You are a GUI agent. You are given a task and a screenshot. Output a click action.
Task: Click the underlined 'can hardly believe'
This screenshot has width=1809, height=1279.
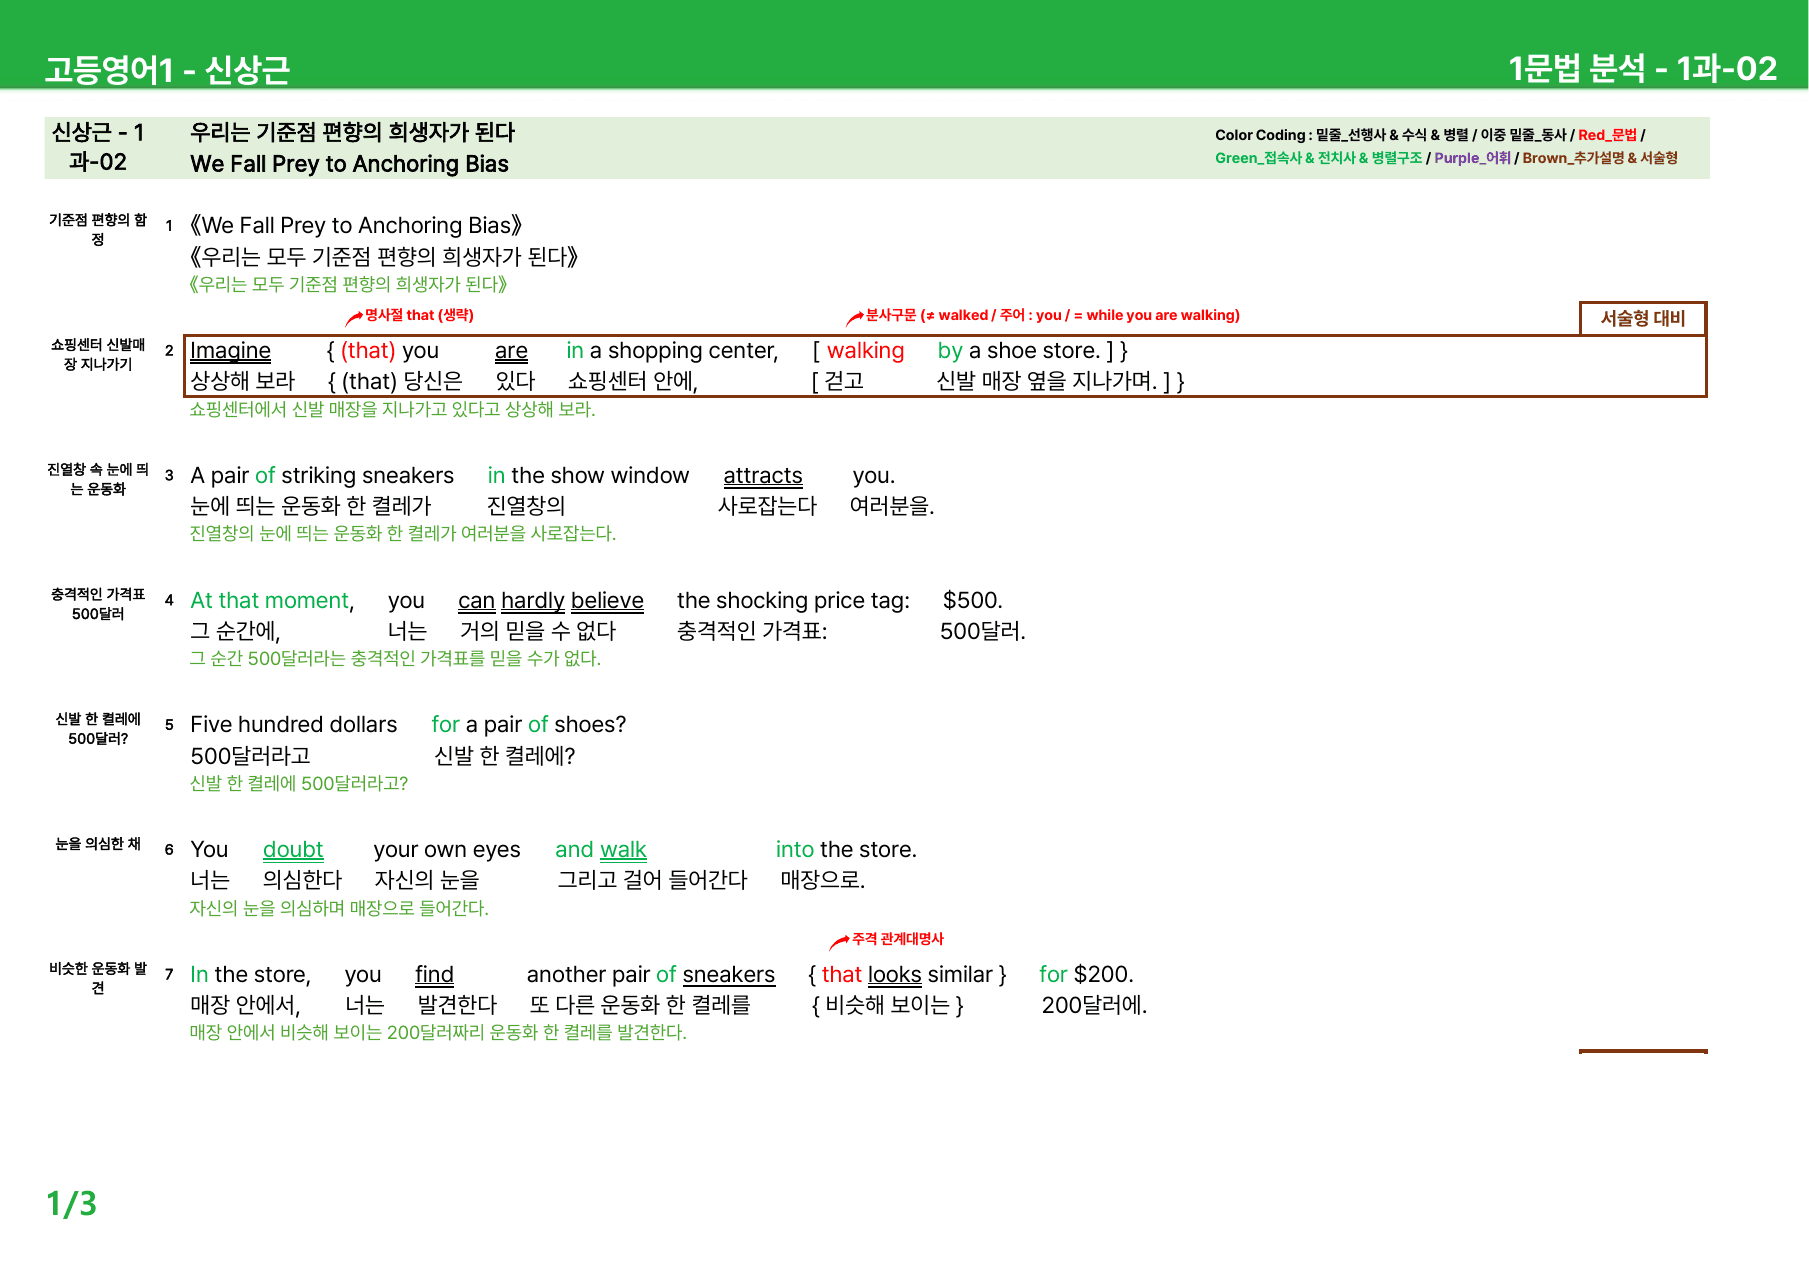(551, 600)
